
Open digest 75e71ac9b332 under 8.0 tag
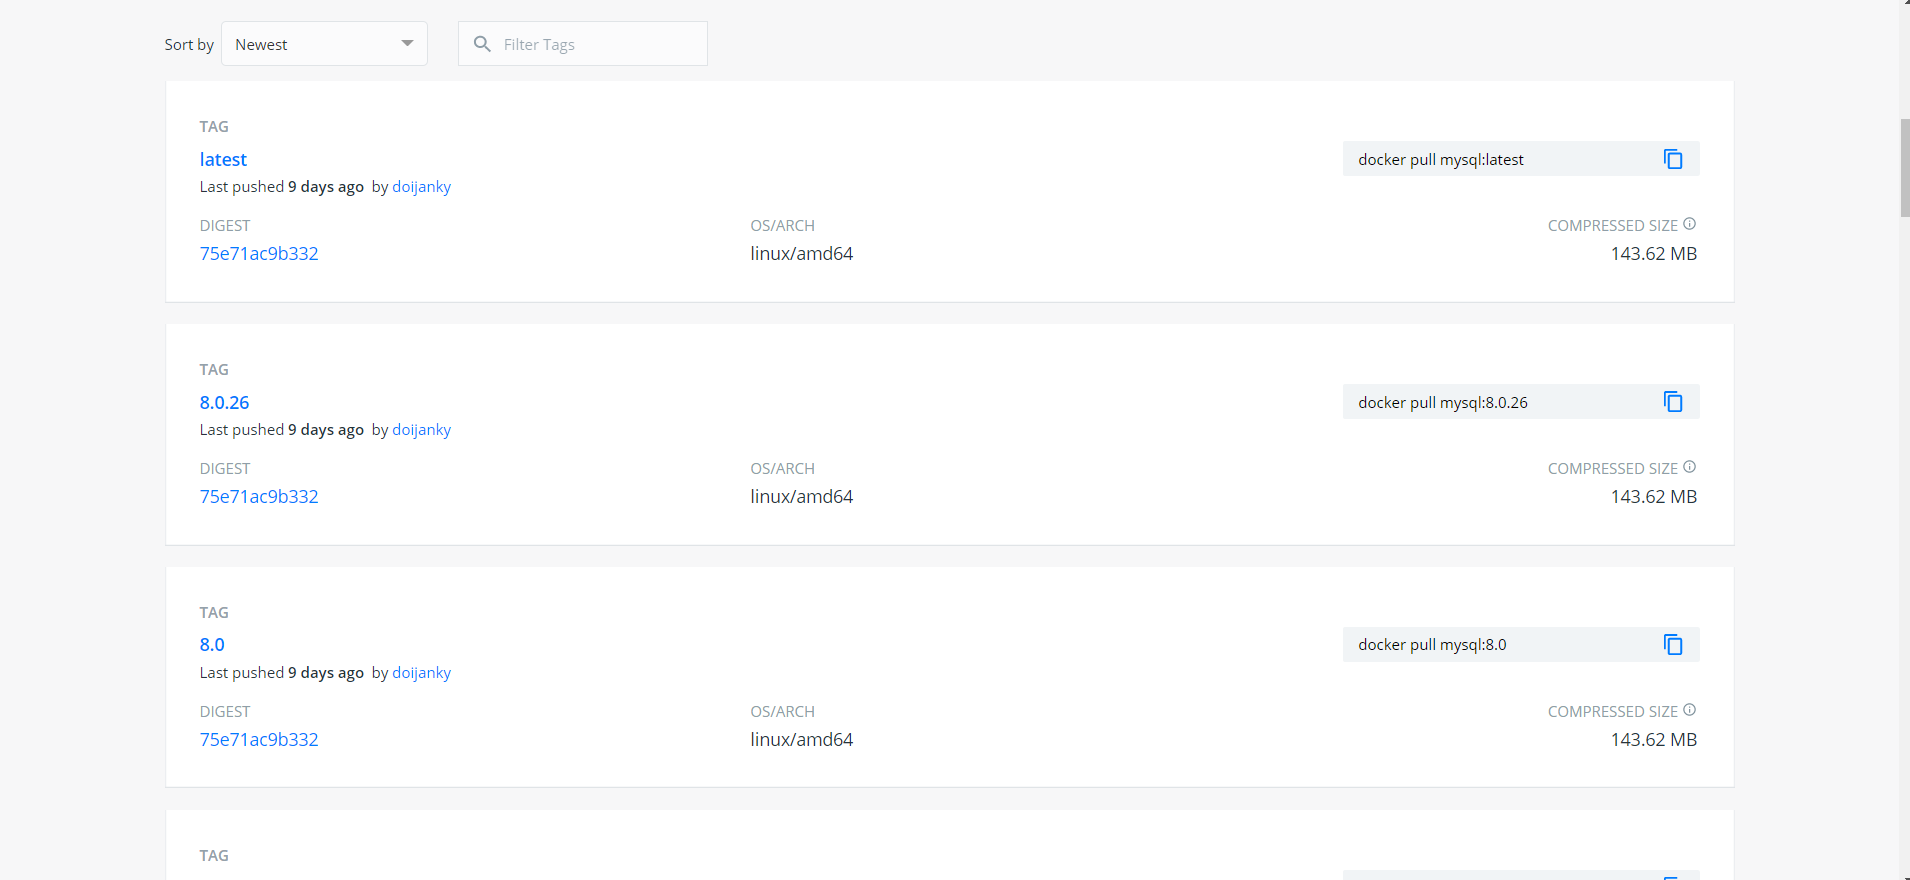tap(259, 740)
